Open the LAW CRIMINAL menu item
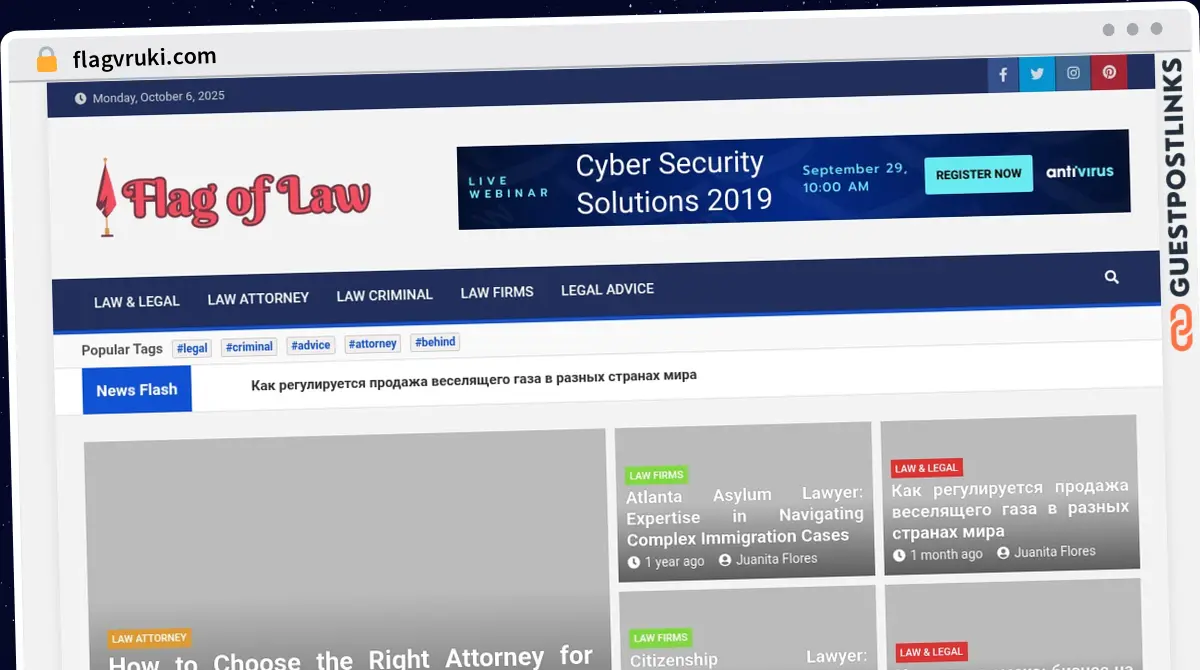Viewport: 1200px width, 670px height. click(384, 295)
